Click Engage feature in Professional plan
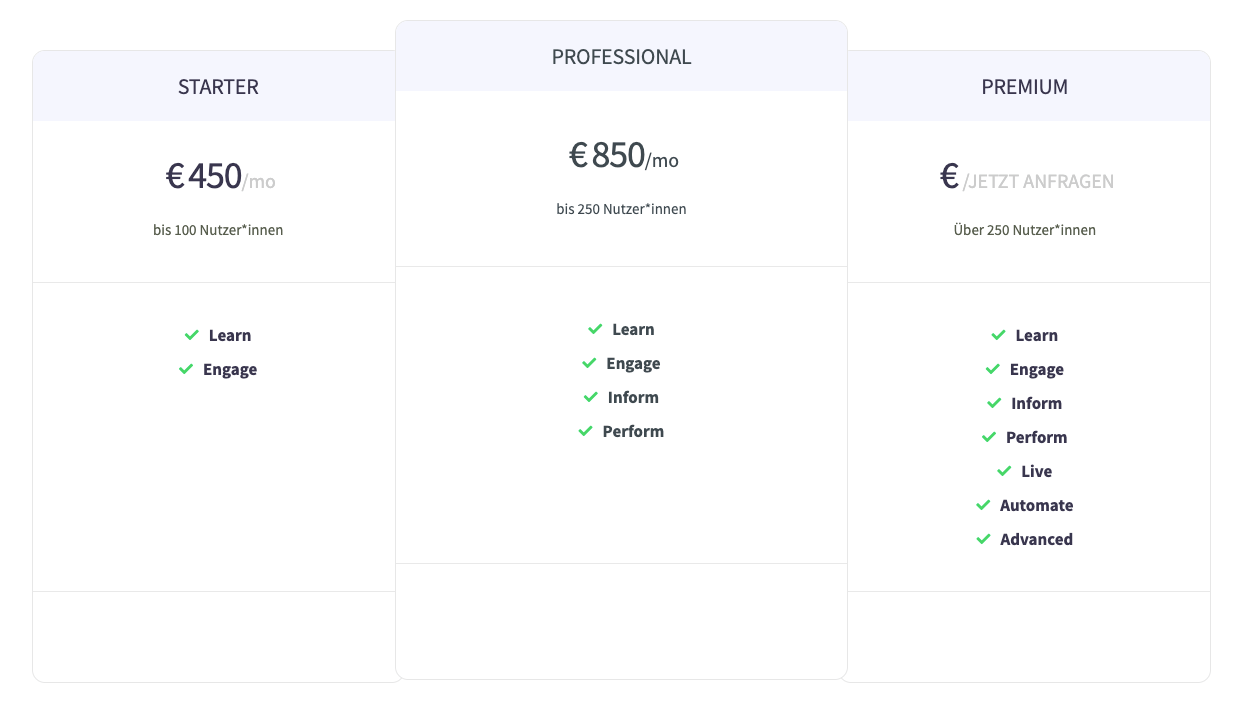 (x=633, y=364)
